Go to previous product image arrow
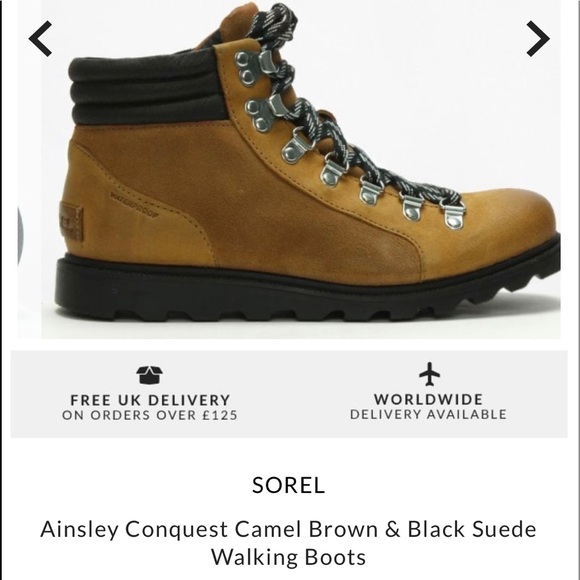 pos(40,38)
